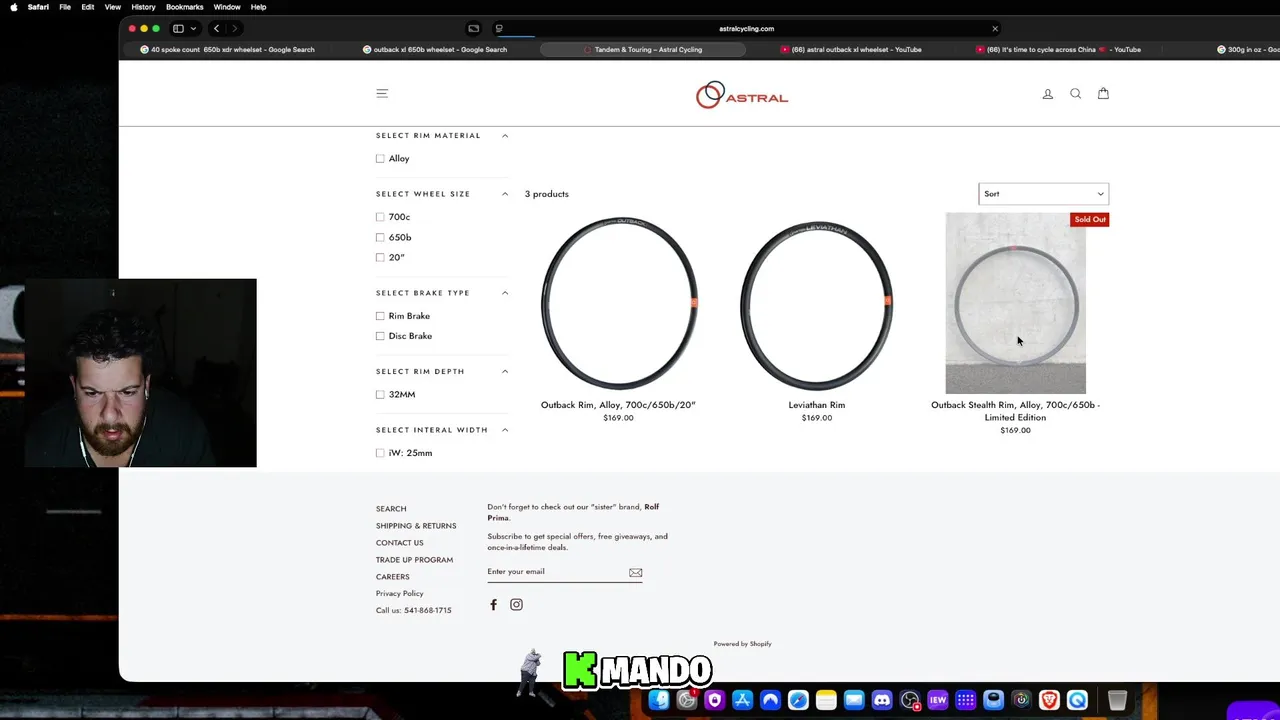Open Leviathan Rim product image
The width and height of the screenshot is (1280, 720).
tap(817, 303)
